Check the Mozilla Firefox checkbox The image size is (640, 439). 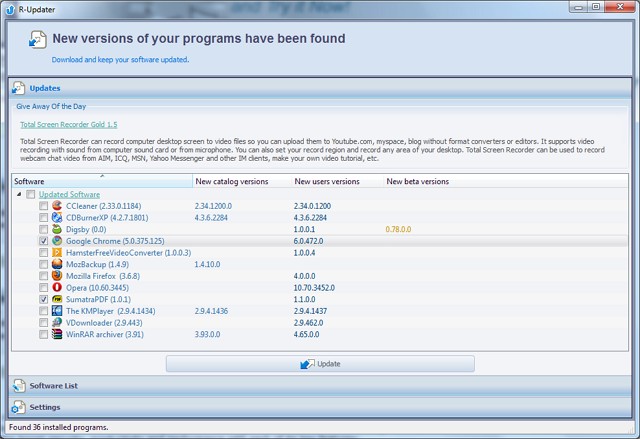[43, 276]
